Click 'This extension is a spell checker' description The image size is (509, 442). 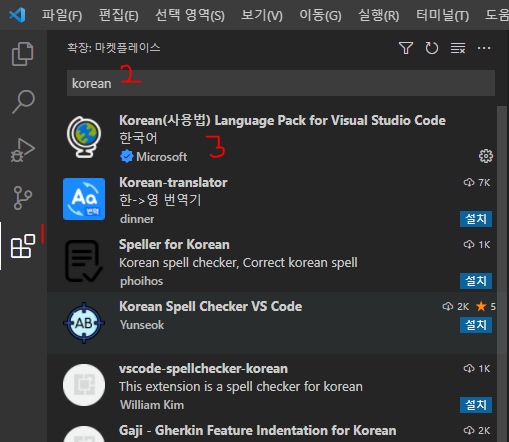(x=241, y=387)
